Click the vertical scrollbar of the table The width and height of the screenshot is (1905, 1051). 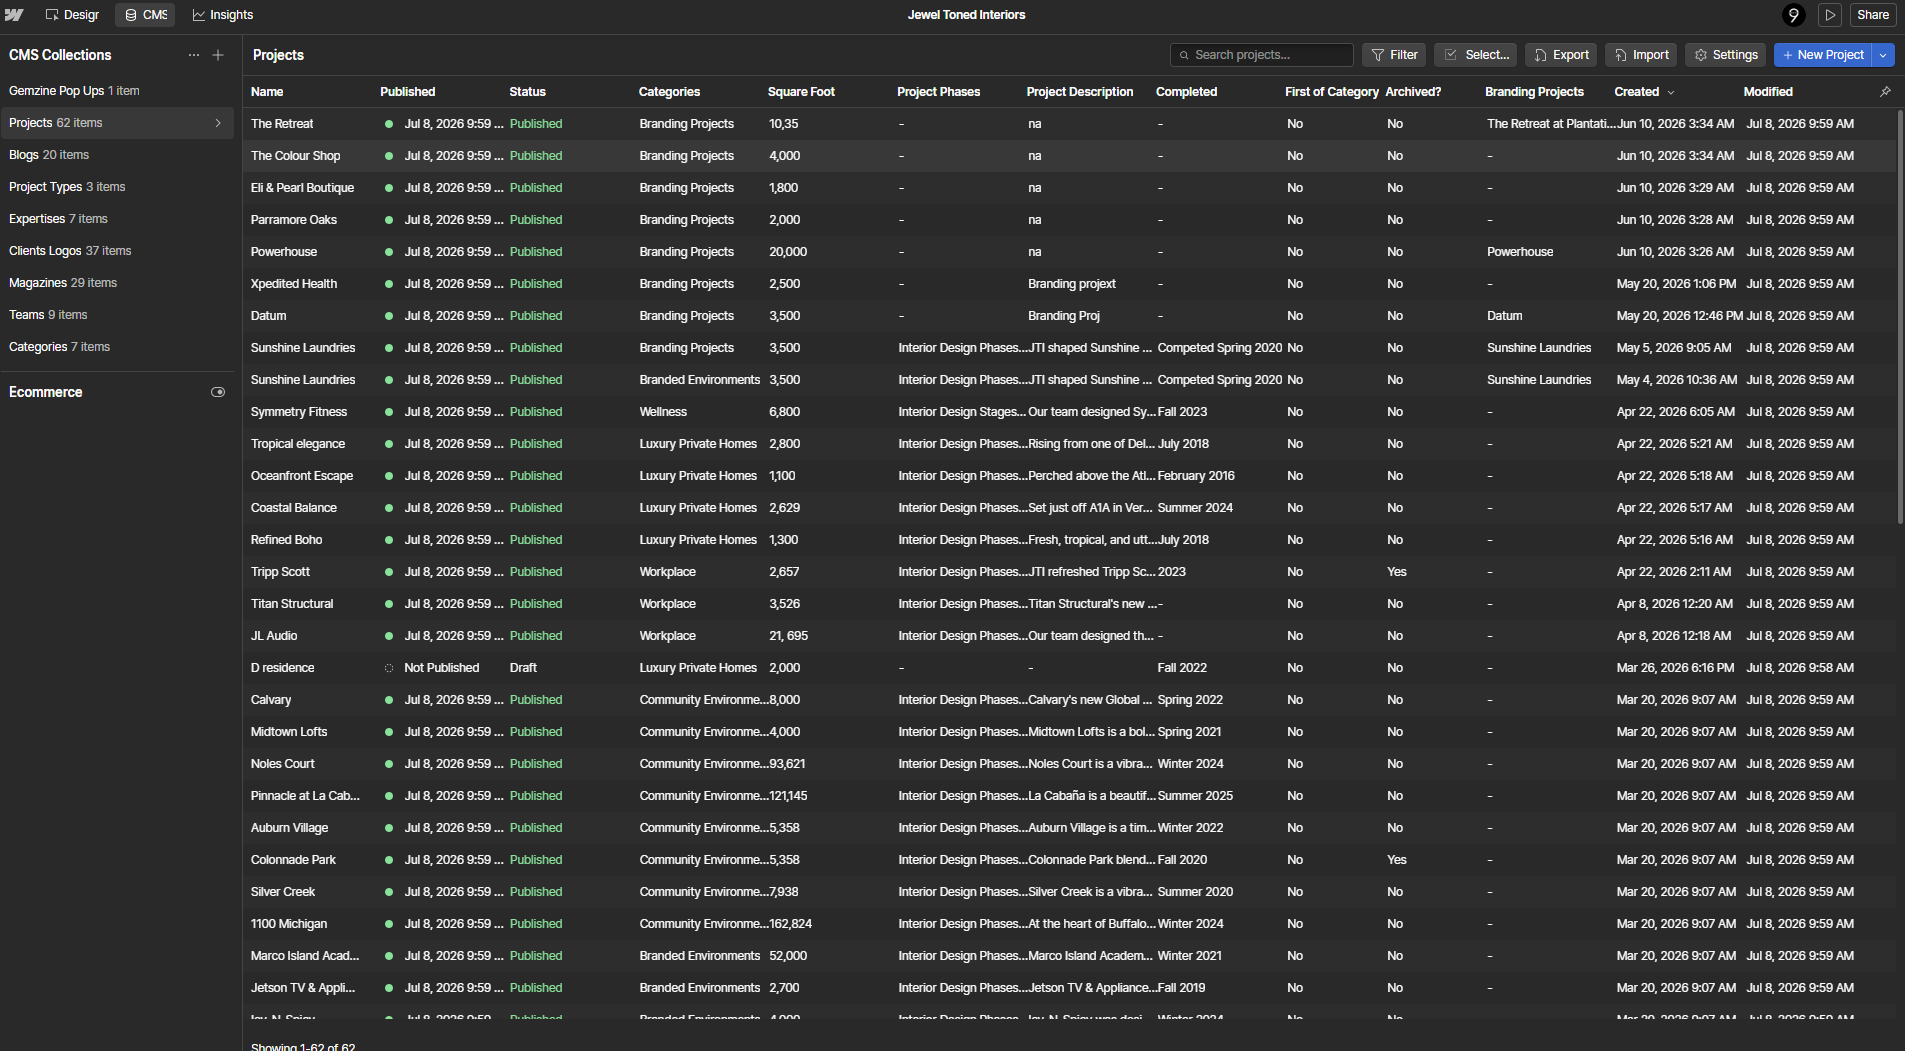1900,316
